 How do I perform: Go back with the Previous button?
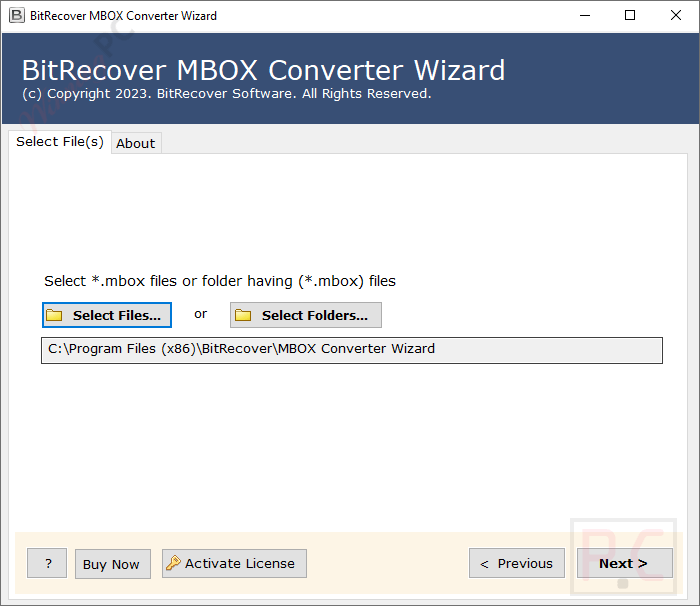point(517,564)
